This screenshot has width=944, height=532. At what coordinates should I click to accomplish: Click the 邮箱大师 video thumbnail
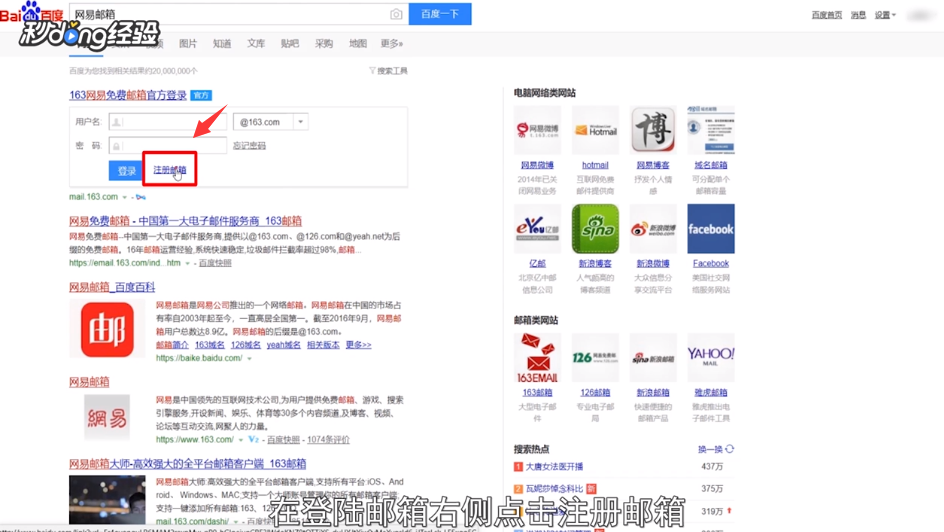107,500
